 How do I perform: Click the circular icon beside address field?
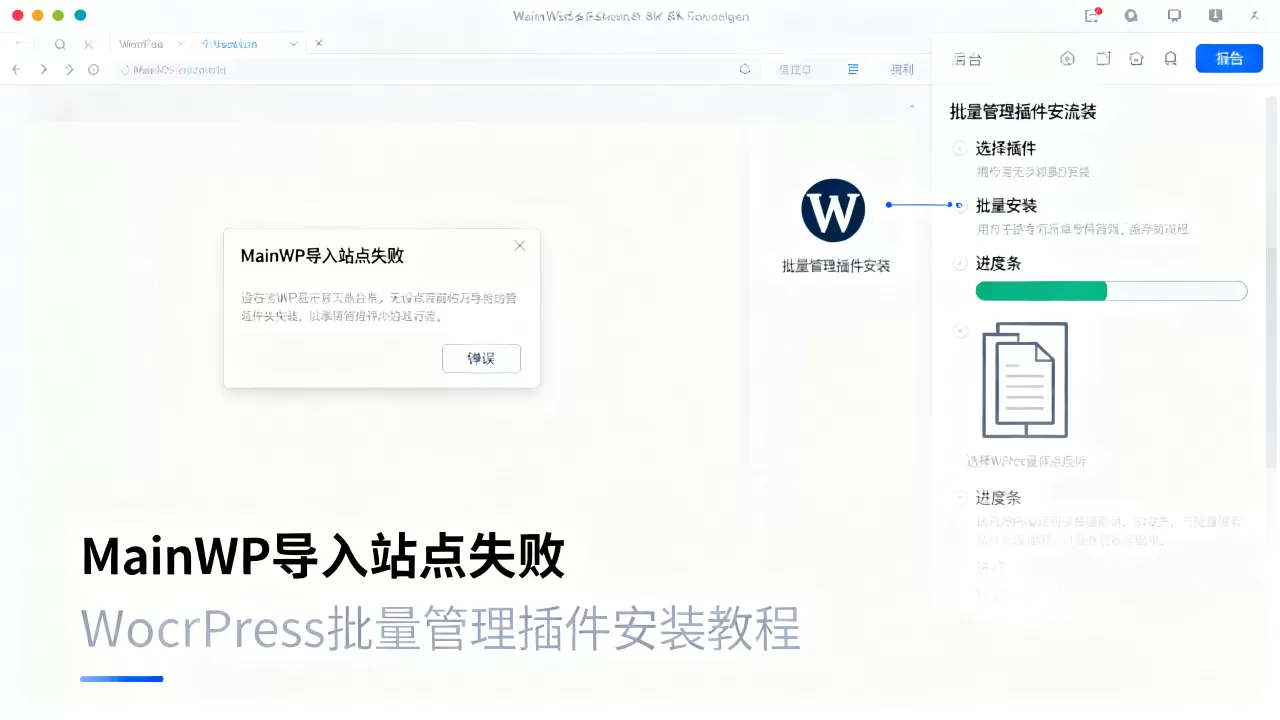click(x=93, y=70)
